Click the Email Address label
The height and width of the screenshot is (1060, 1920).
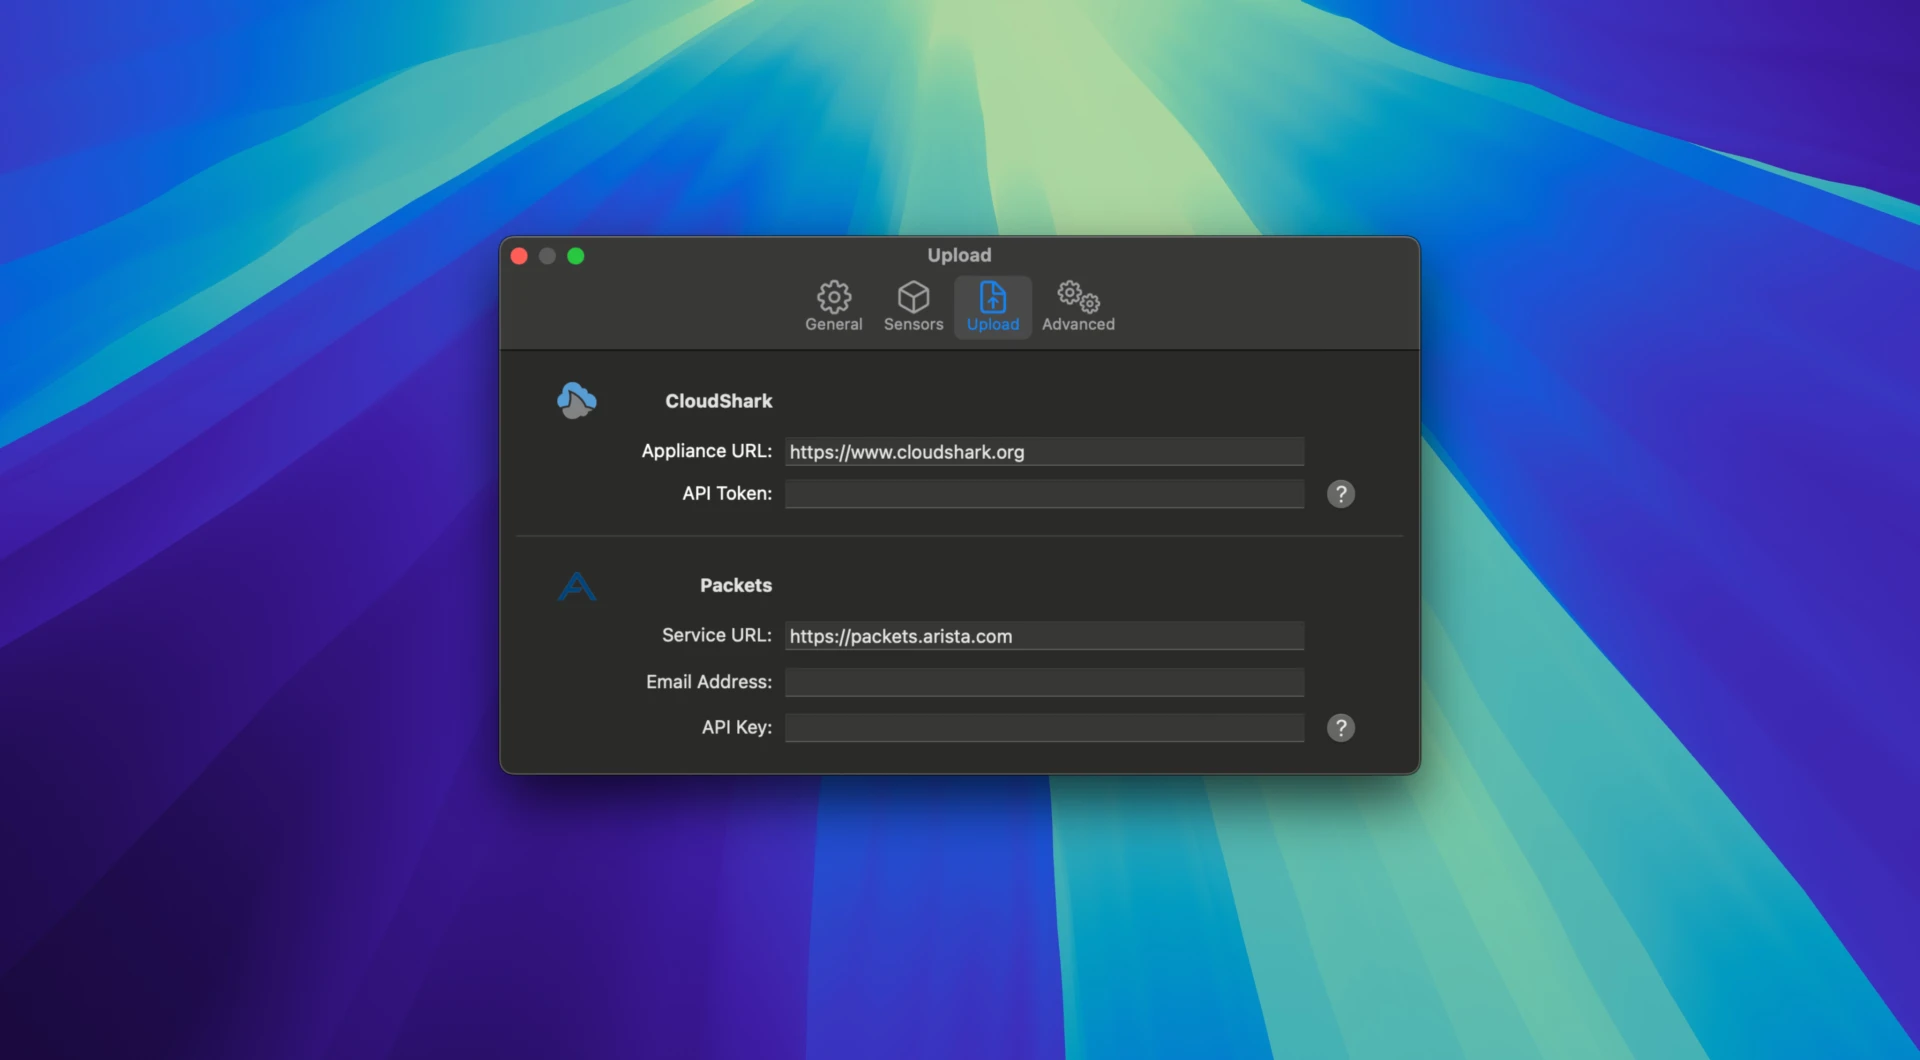[708, 682]
